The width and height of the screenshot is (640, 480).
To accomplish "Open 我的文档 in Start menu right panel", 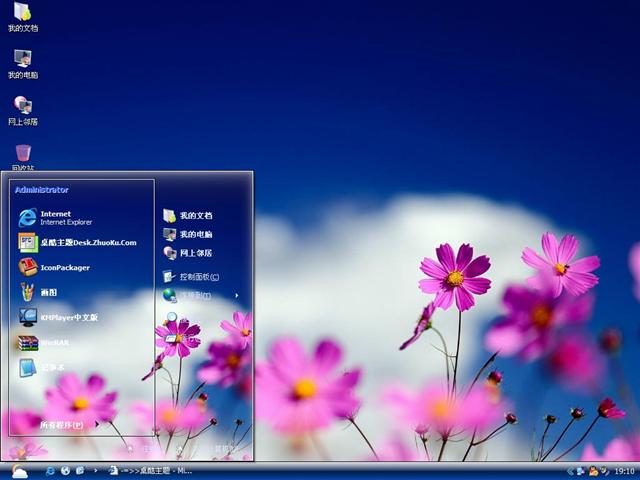I will pyautogui.click(x=188, y=216).
